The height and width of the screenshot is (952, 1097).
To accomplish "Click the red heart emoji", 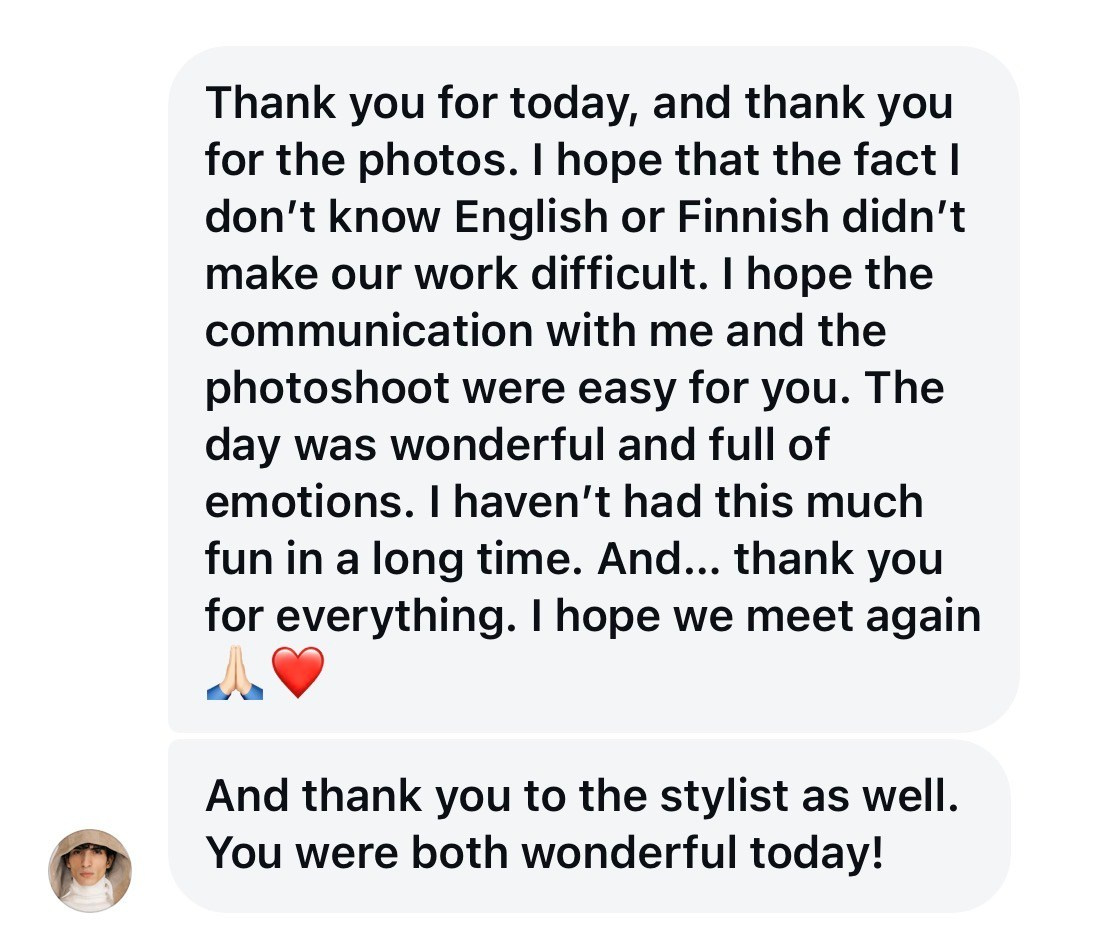I will [x=298, y=672].
